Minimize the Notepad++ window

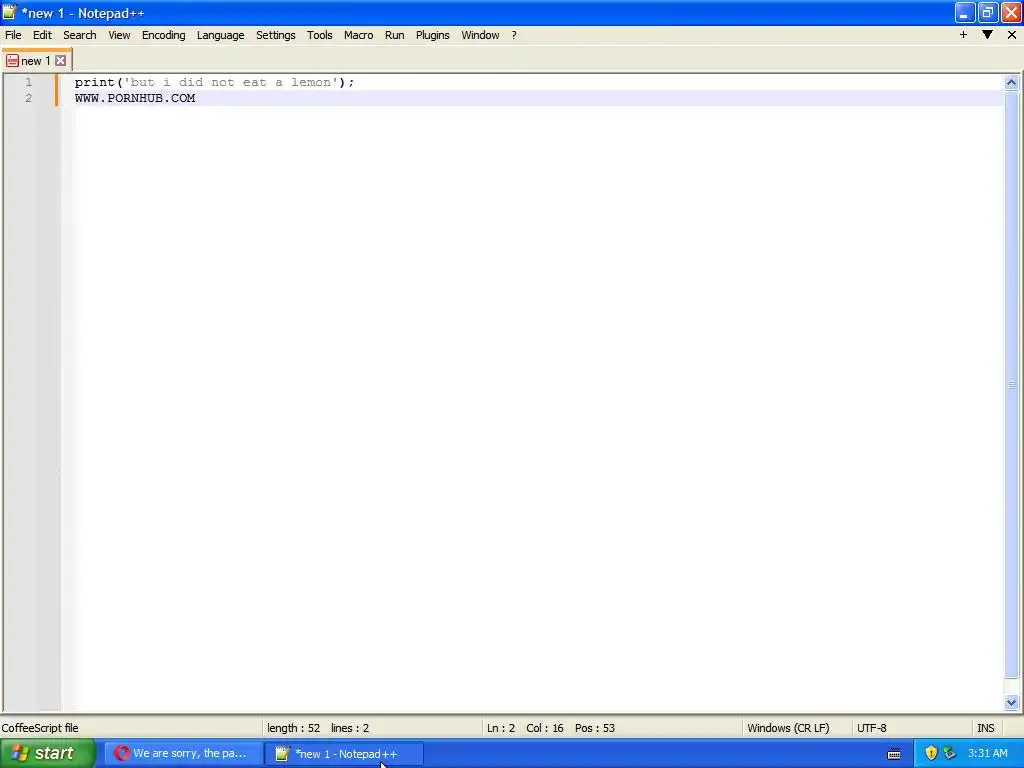965,12
